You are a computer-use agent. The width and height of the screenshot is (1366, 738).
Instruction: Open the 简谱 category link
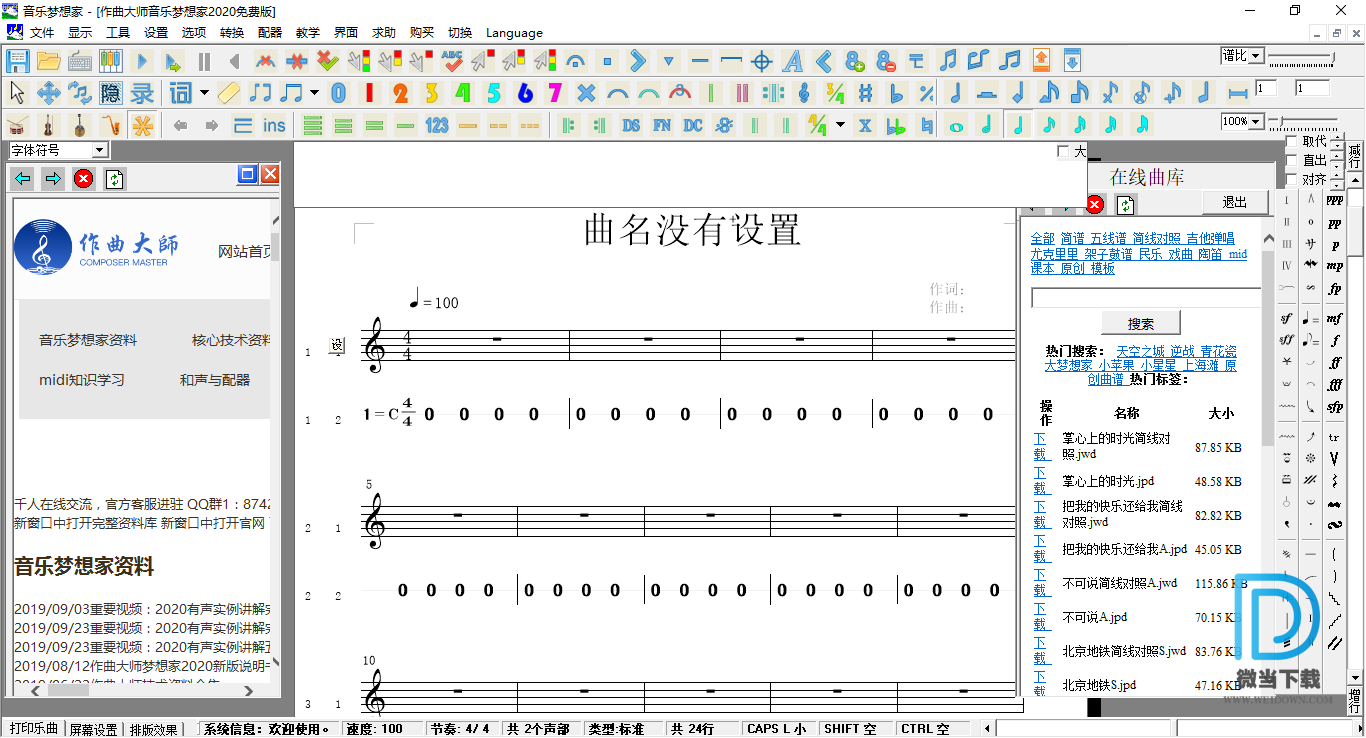[x=1072, y=239]
